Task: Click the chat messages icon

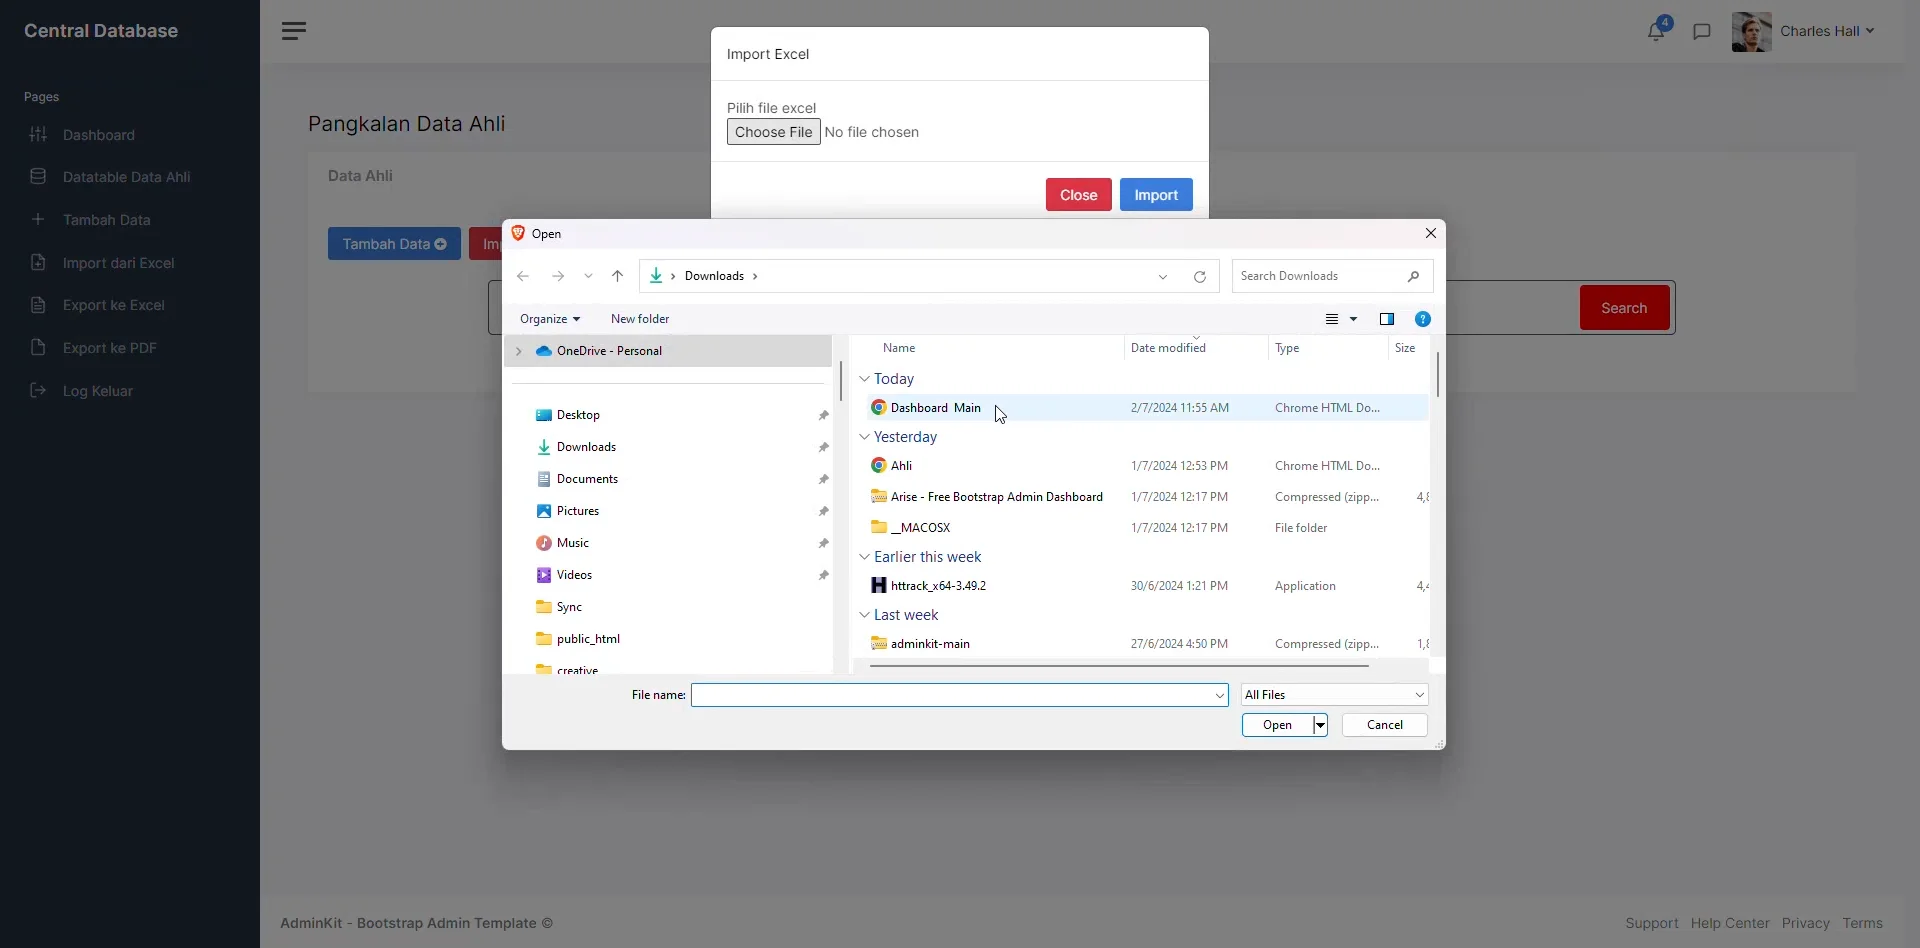Action: tap(1703, 31)
